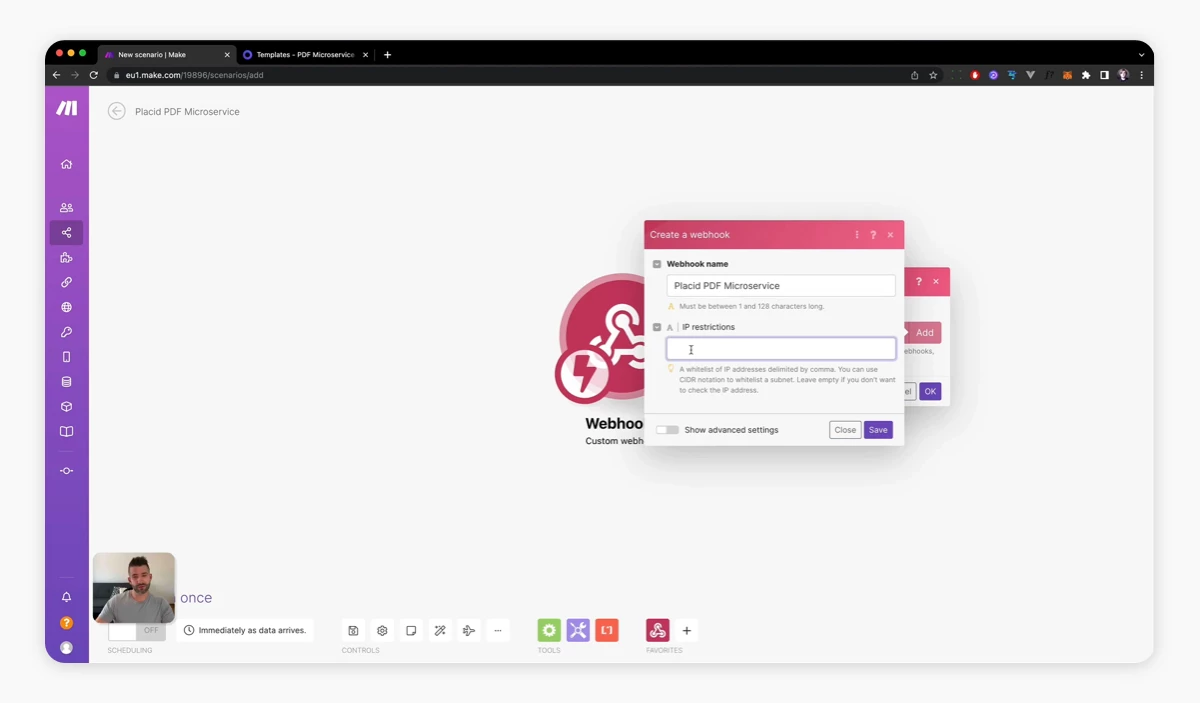The image size is (1200, 703).
Task: Bookmark this page with the star icon
Action: click(933, 75)
